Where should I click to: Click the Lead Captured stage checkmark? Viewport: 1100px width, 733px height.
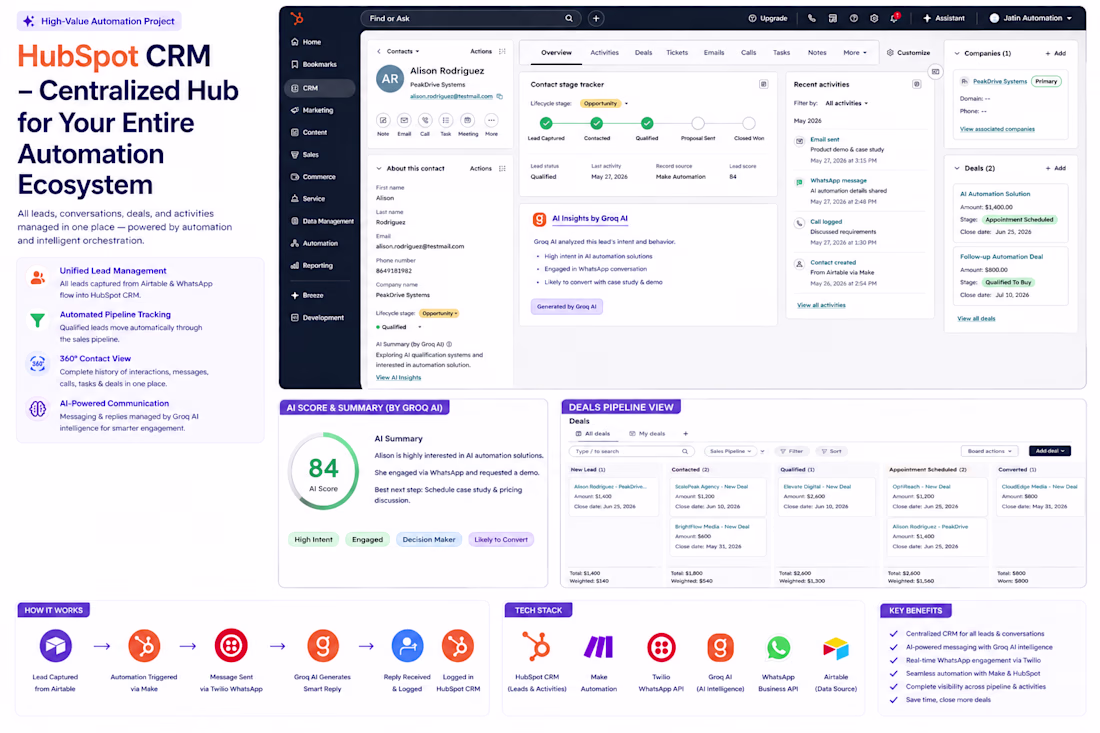point(546,123)
